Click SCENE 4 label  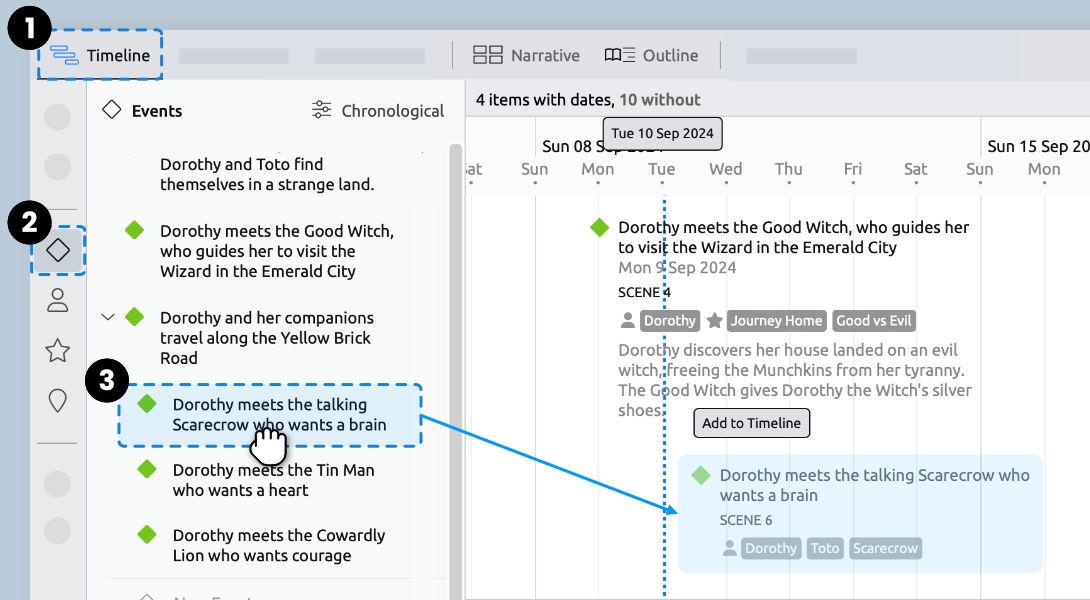tap(644, 292)
